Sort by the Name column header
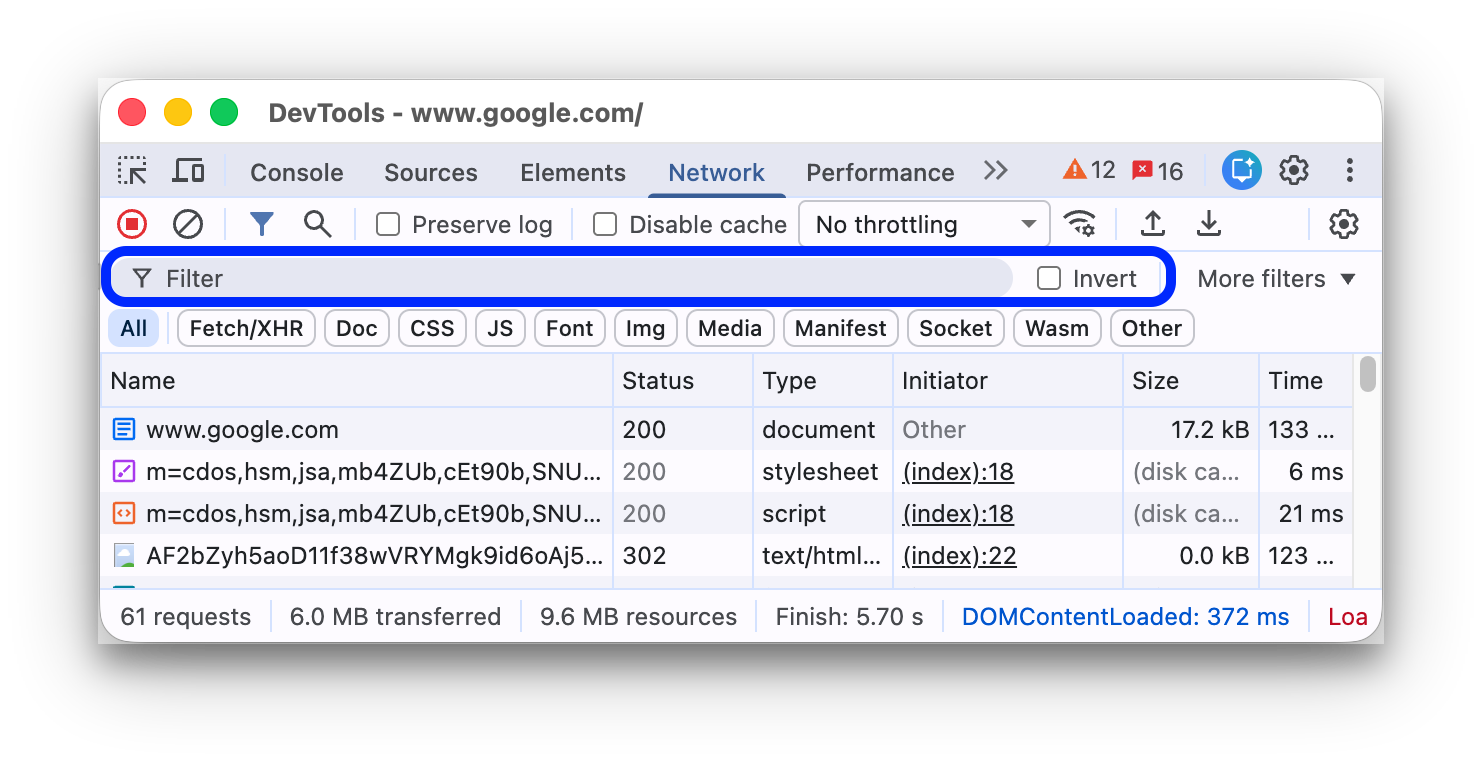The width and height of the screenshot is (1482, 762). click(x=357, y=381)
